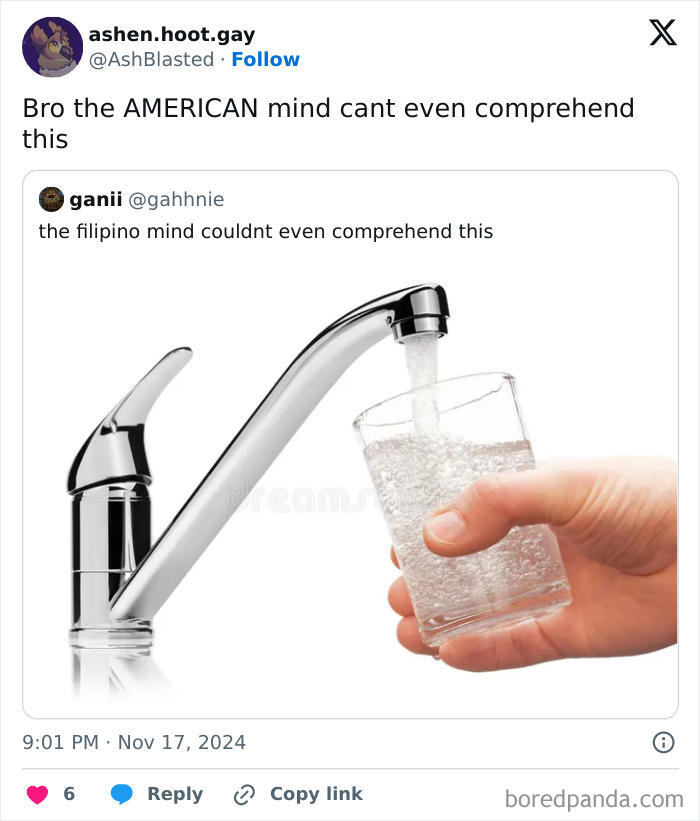The width and height of the screenshot is (700, 821).
Task: Open the tweet info icon beside the timestamp
Action: (665, 742)
